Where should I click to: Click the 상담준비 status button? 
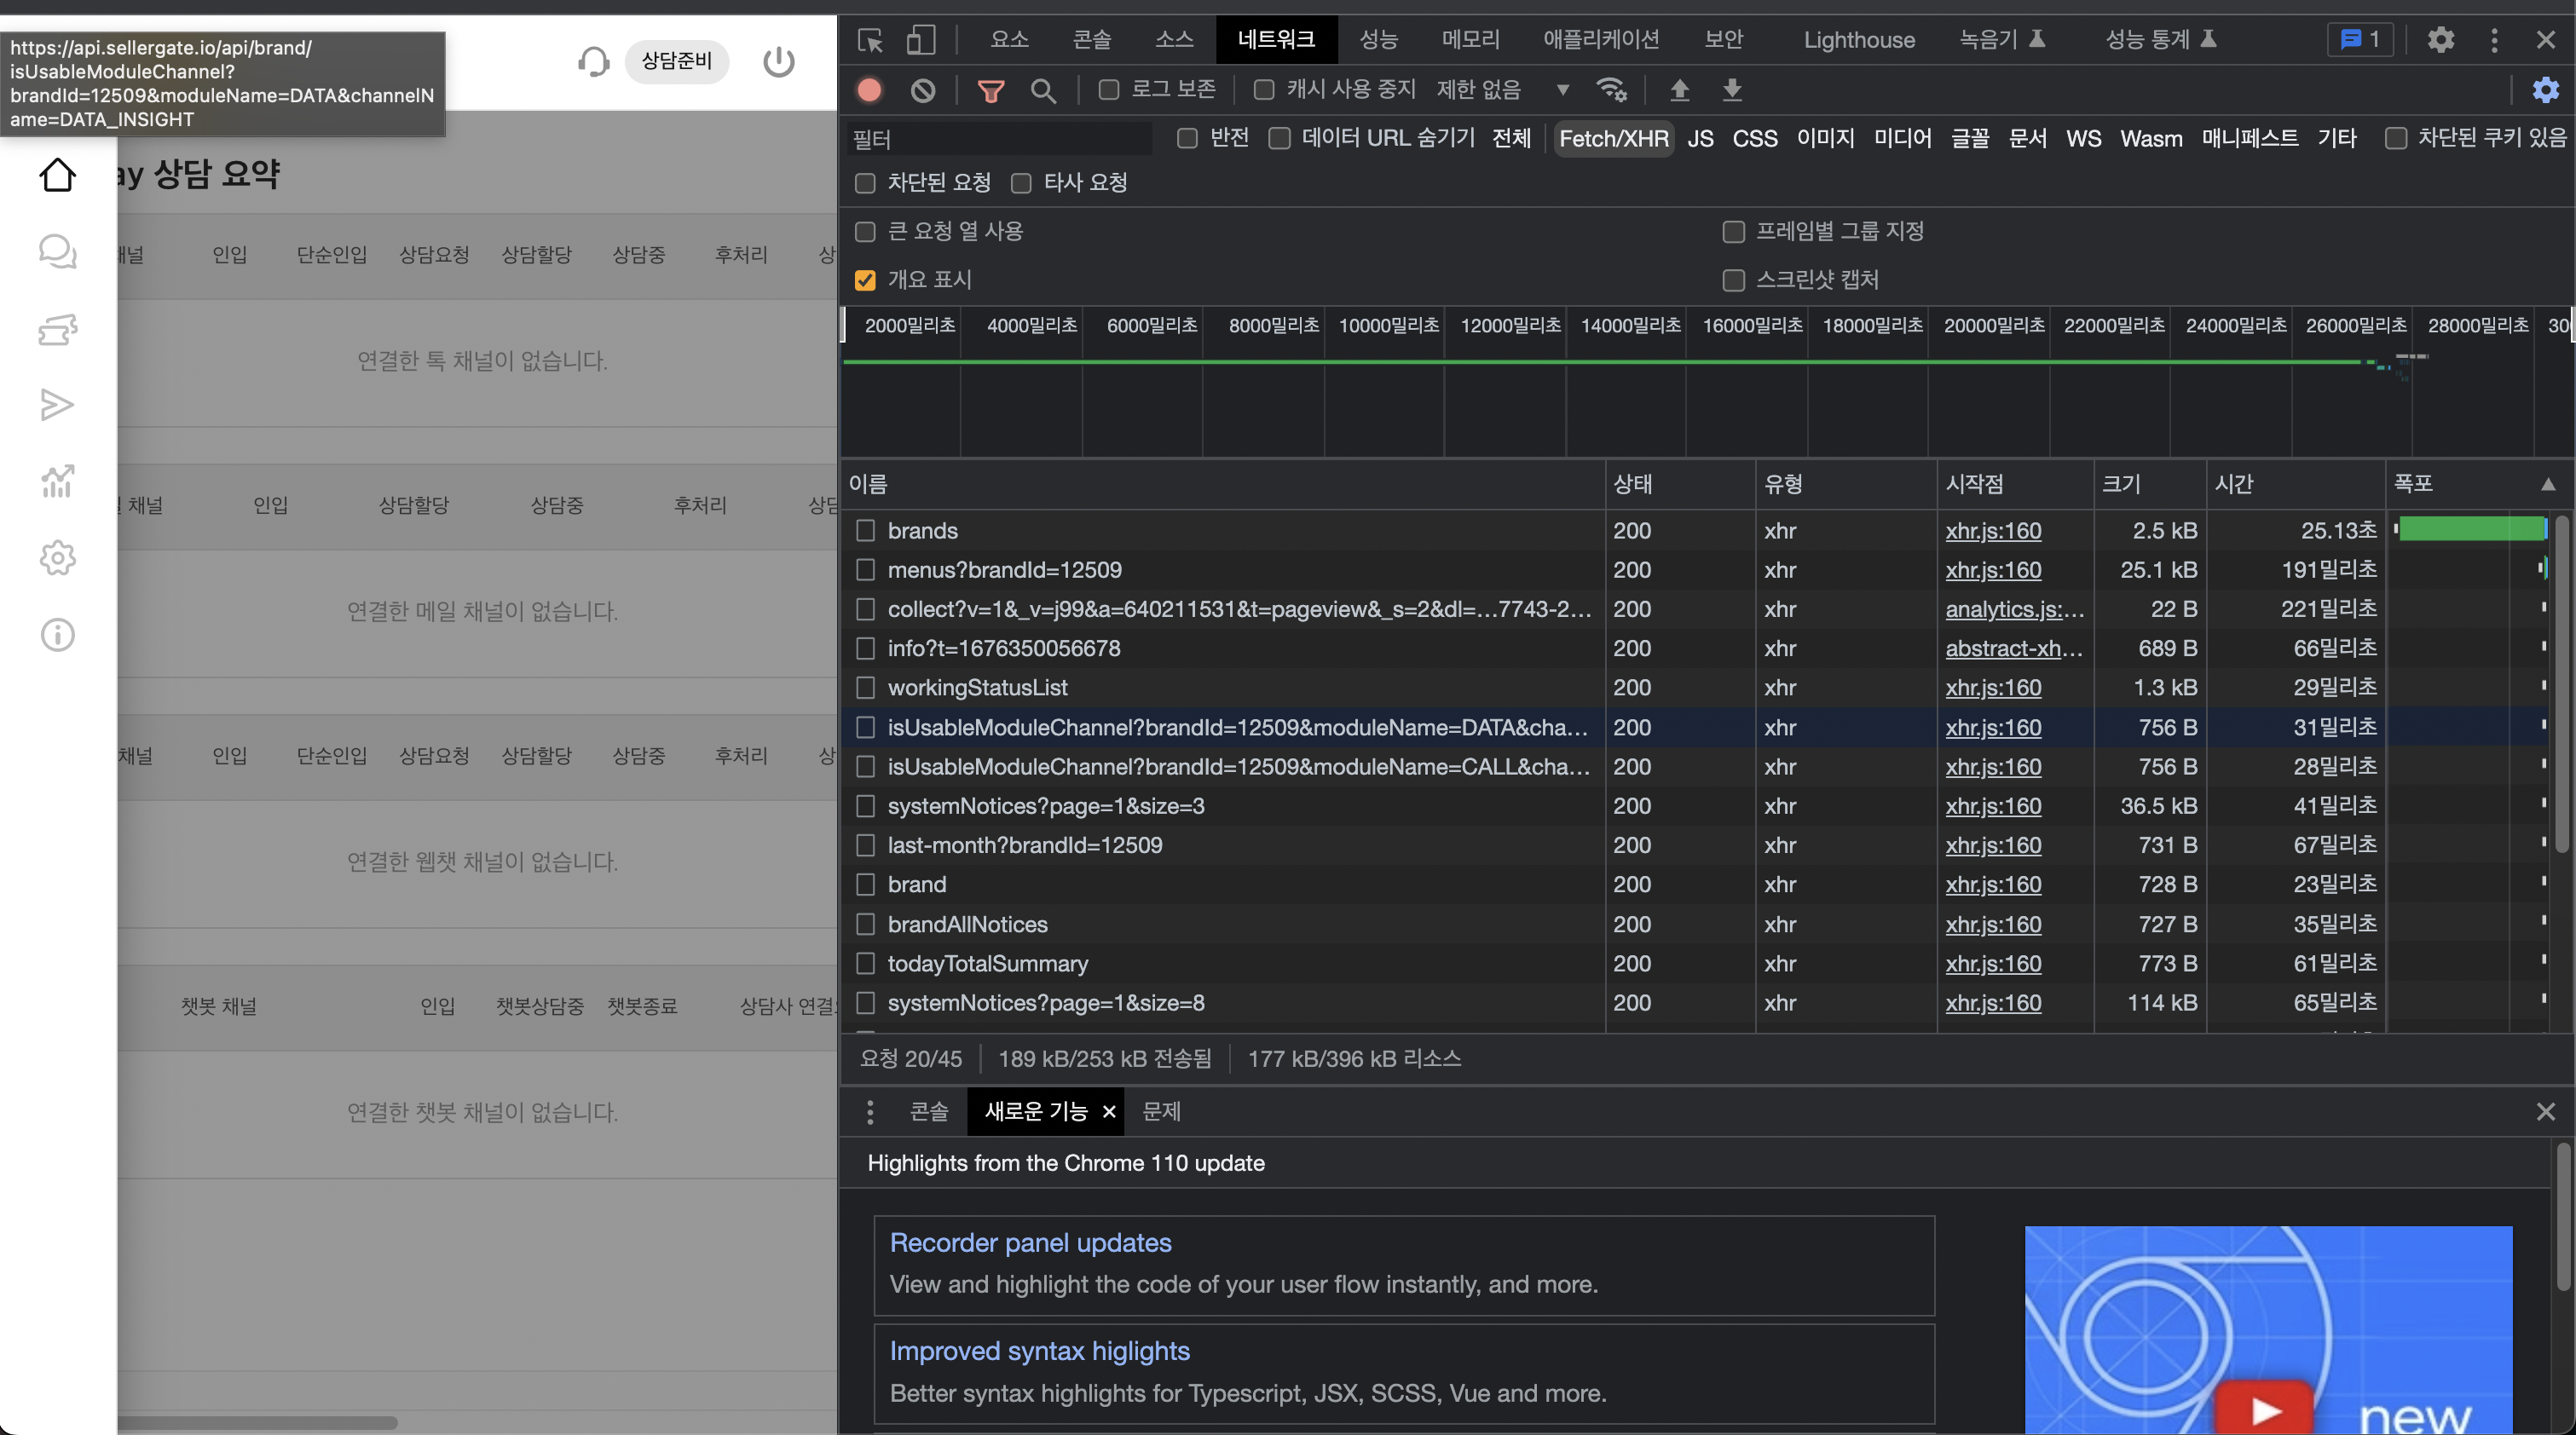click(x=677, y=61)
